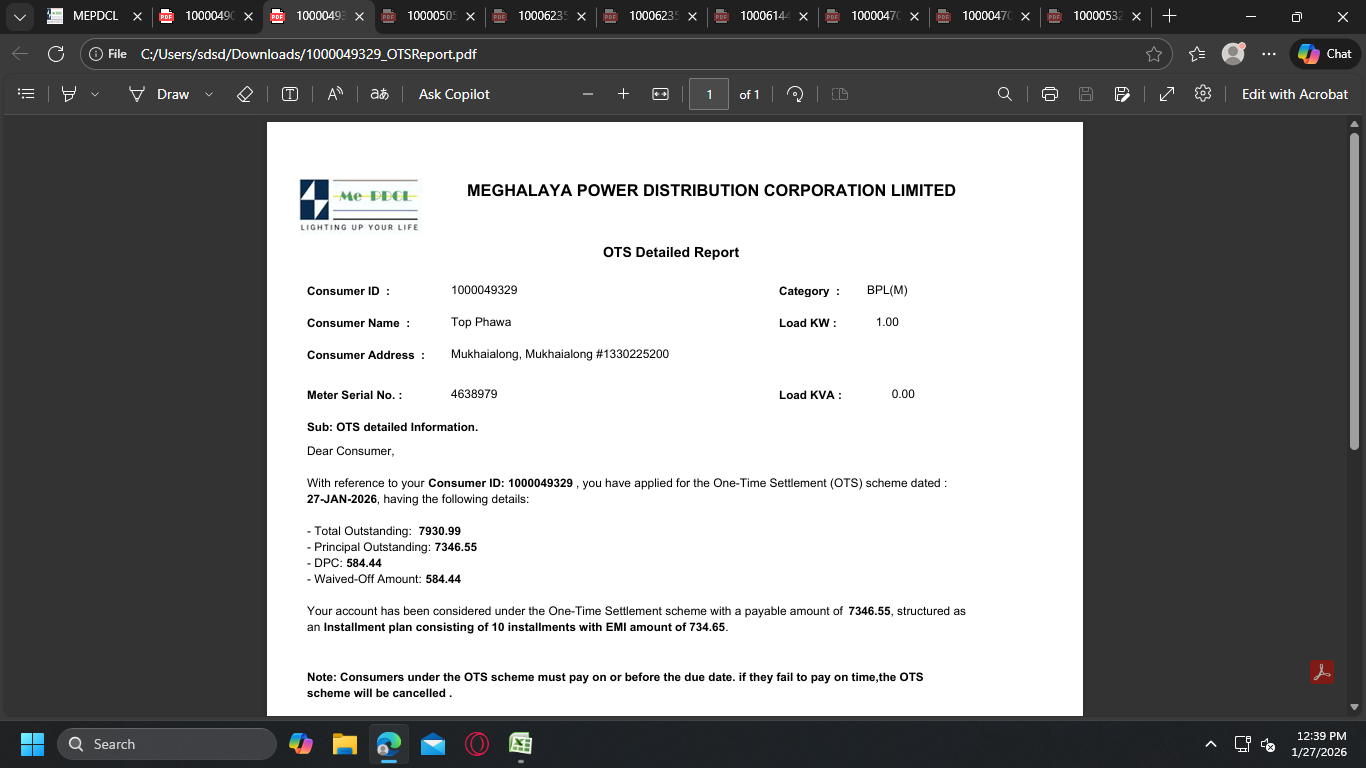Close the 1000050 tab

coord(470,16)
